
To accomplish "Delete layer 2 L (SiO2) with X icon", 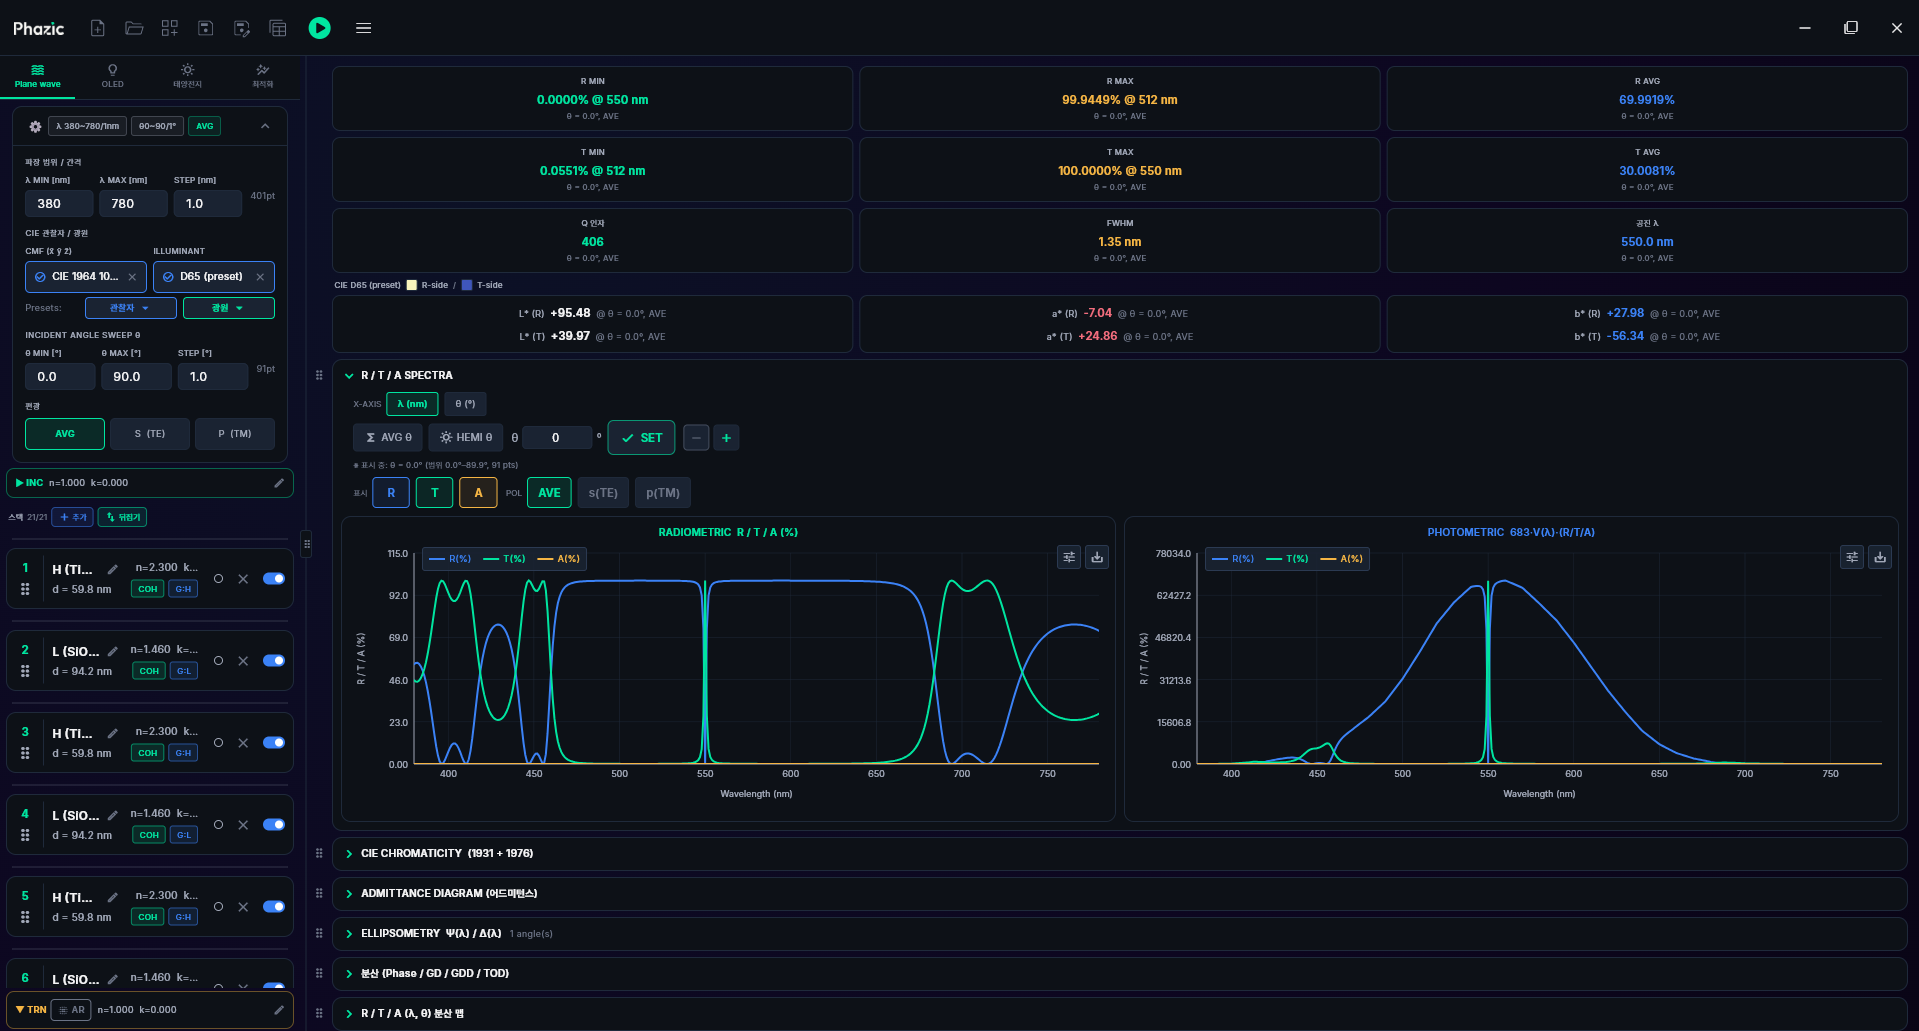I will point(243,661).
